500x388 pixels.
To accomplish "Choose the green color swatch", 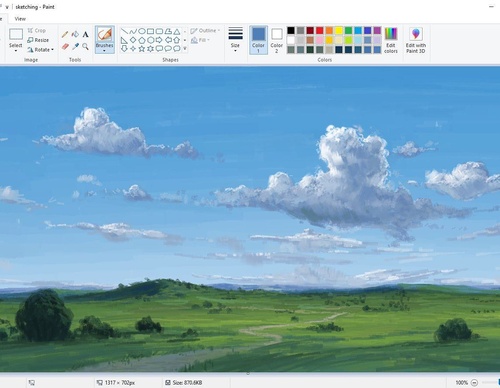I will [x=349, y=31].
